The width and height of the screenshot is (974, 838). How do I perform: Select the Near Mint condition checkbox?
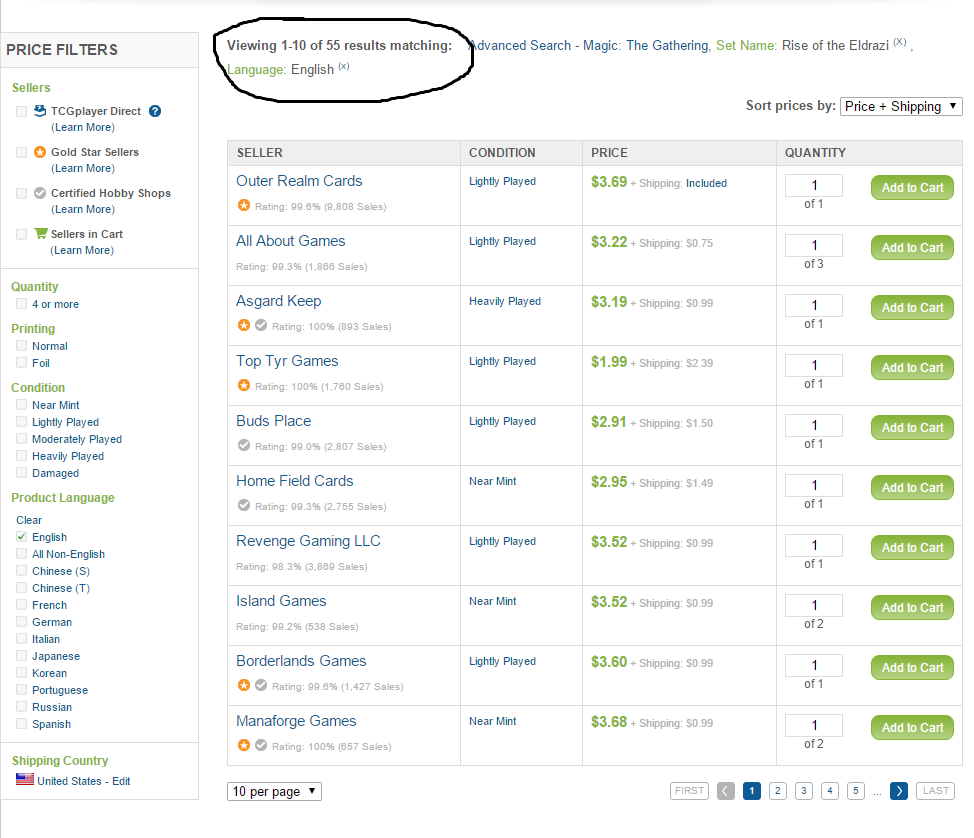pos(22,405)
